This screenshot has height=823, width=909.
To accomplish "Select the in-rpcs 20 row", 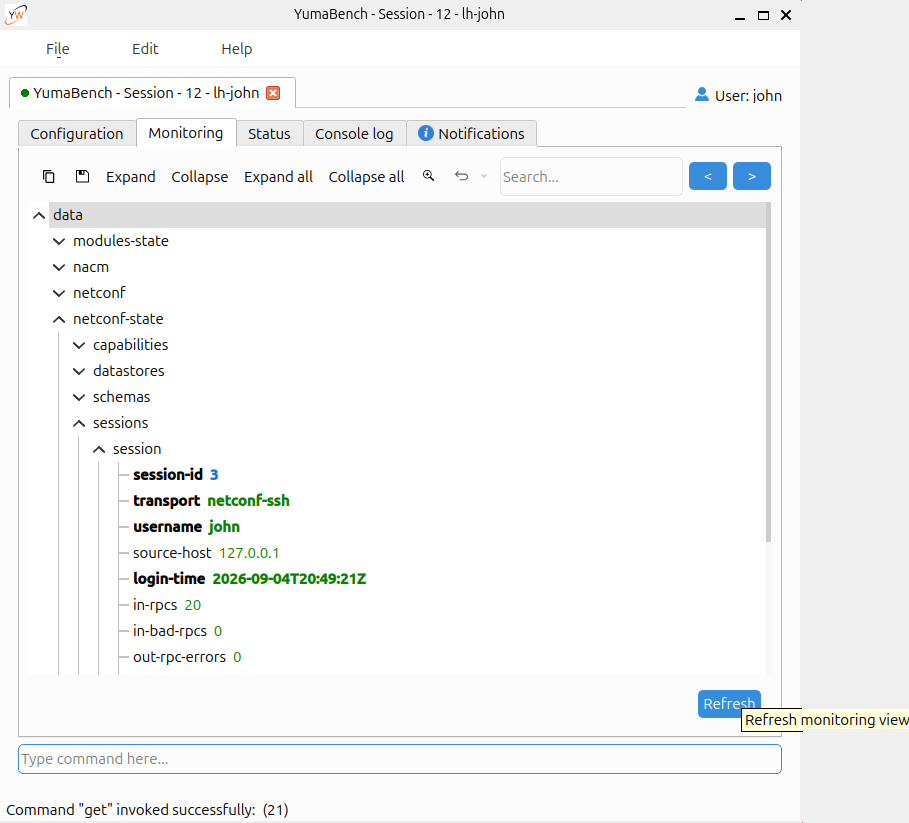I will tap(167, 605).
